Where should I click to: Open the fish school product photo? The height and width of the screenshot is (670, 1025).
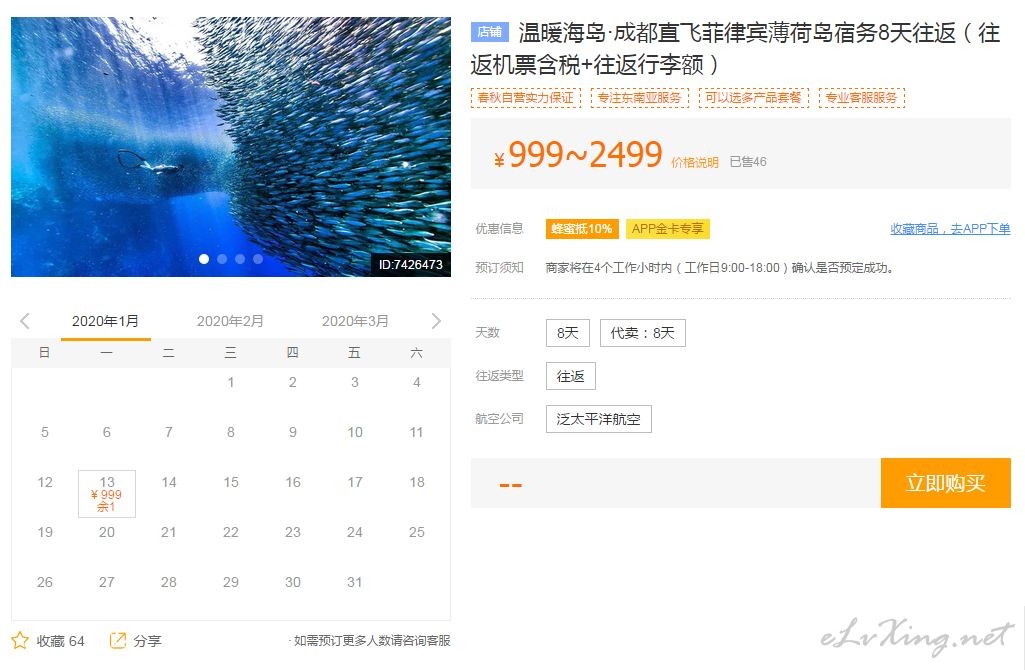click(231, 147)
